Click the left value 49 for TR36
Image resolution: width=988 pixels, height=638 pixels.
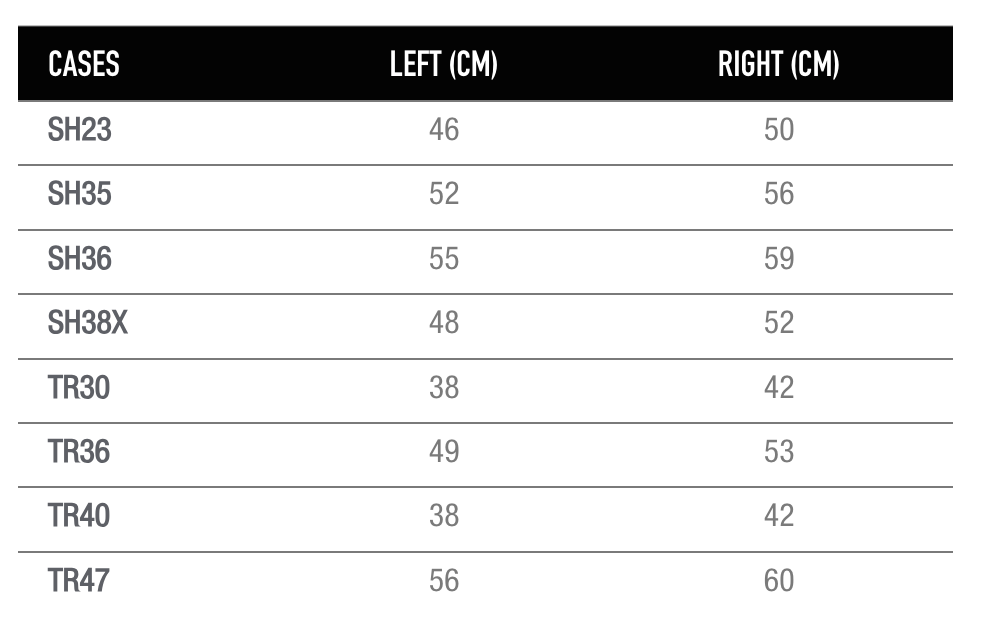click(444, 452)
